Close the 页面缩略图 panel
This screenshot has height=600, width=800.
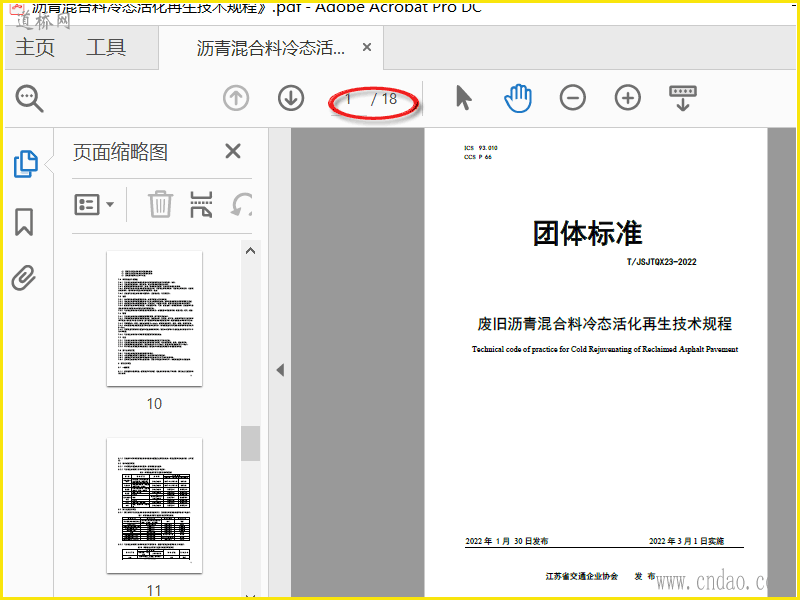coord(233,151)
